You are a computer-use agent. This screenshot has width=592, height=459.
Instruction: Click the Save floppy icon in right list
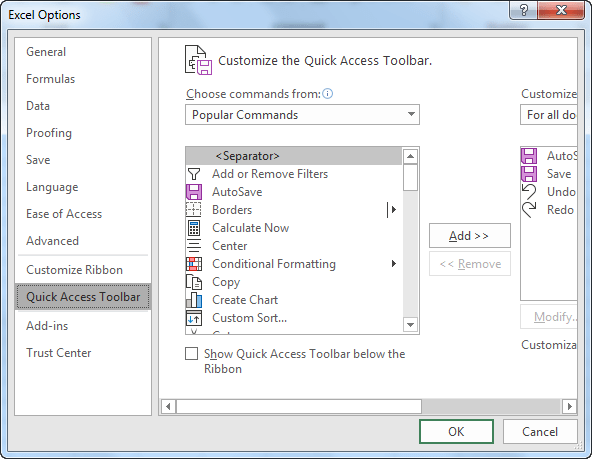529,174
